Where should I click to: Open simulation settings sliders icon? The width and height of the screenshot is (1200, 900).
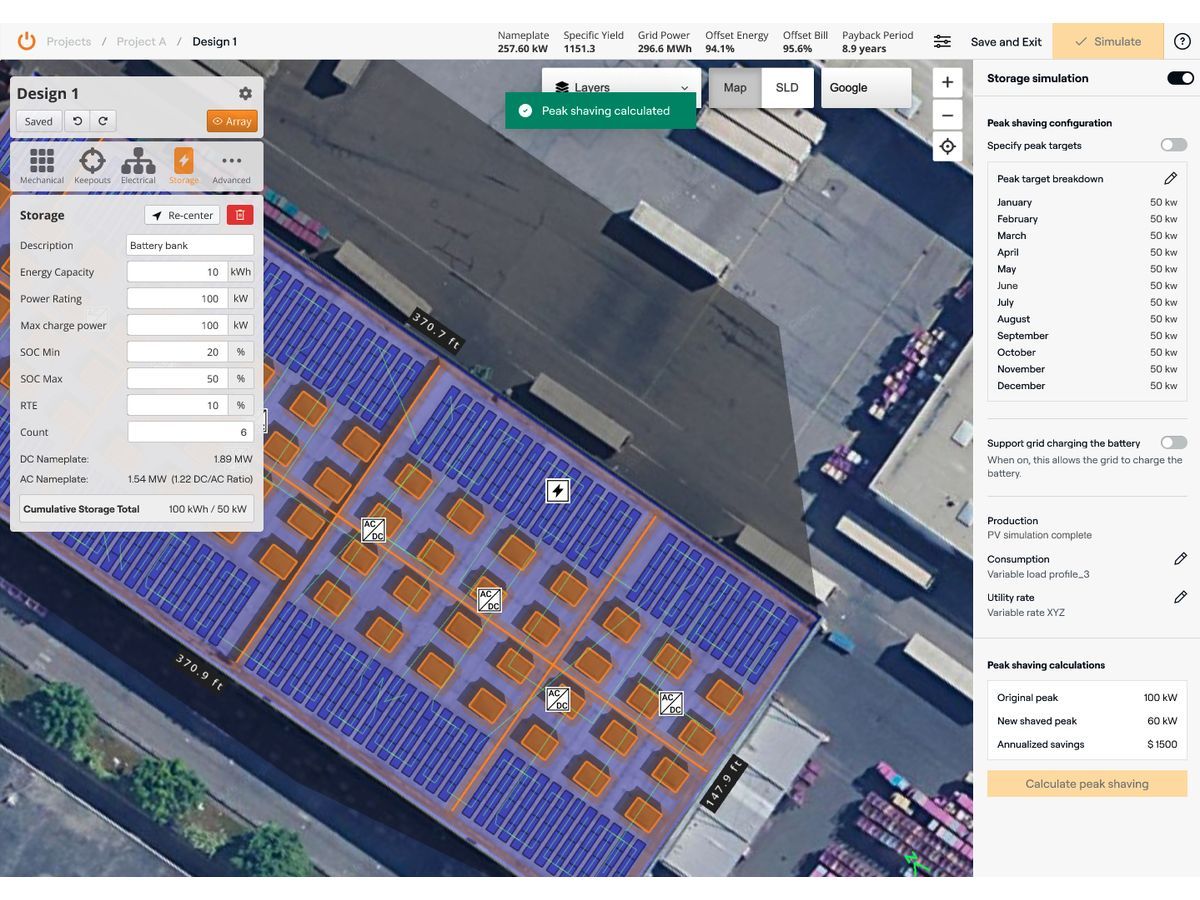pyautogui.click(x=942, y=41)
